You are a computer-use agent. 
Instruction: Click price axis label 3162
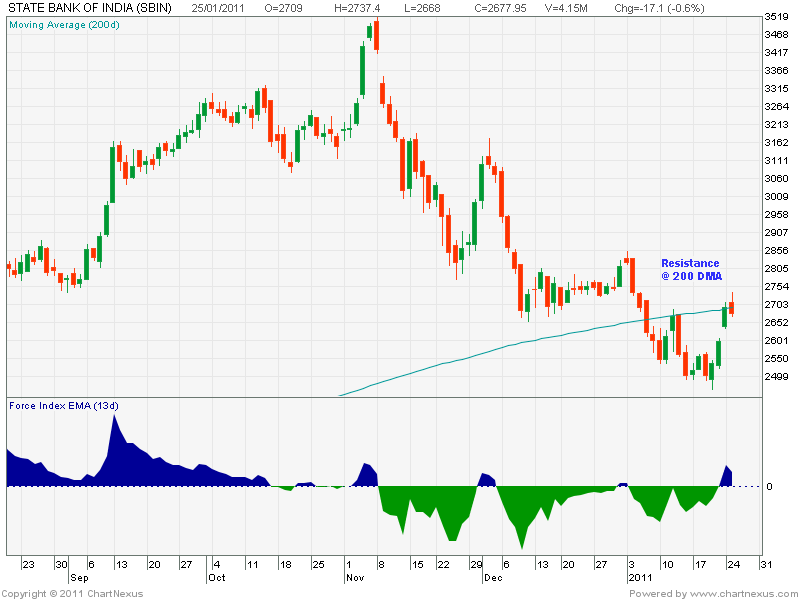[x=776, y=142]
